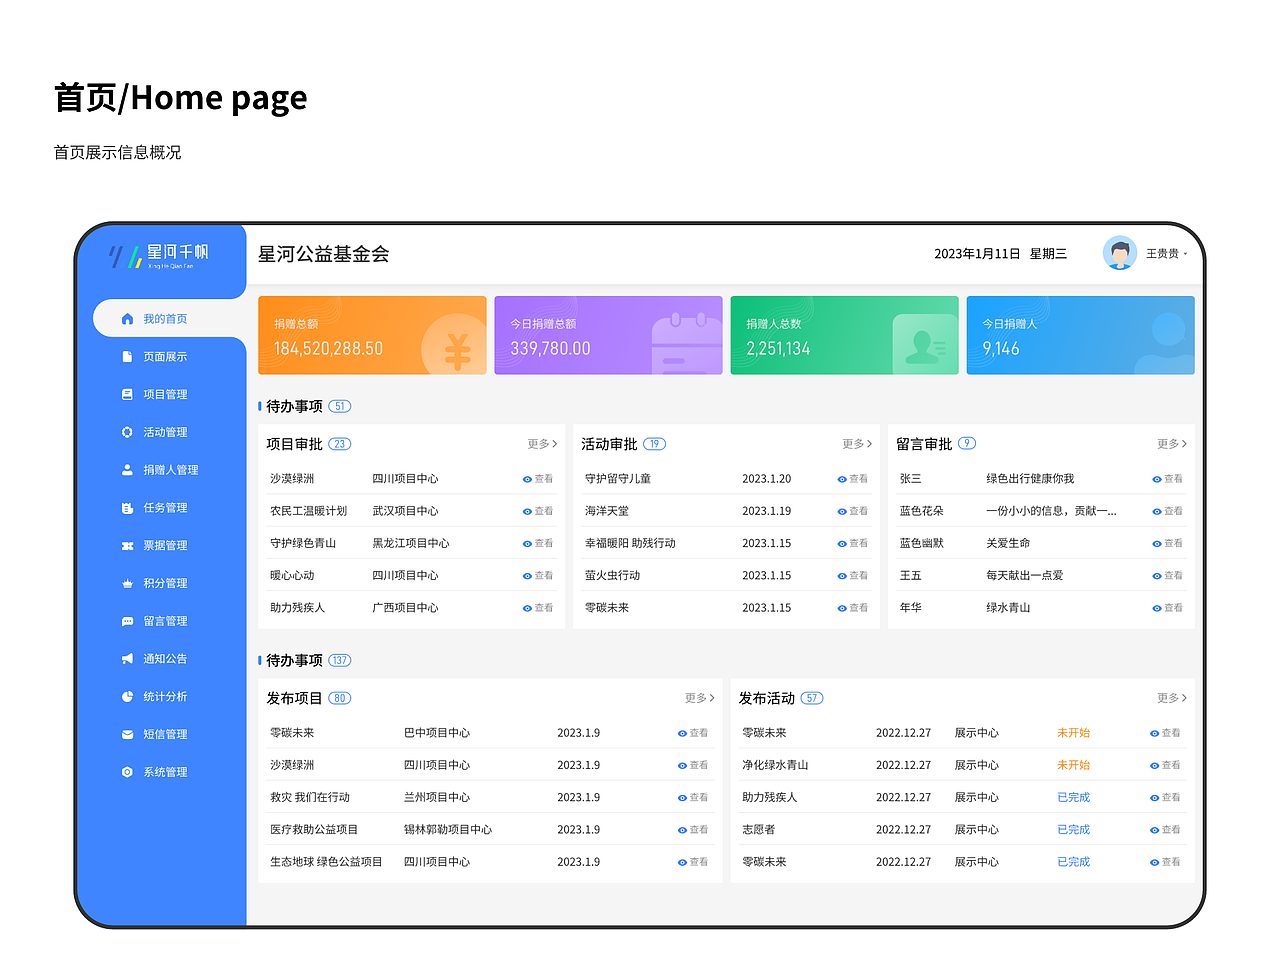1280x973 pixels.
Task: Click the person icon beside 捐赠人管理
Action: click(127, 470)
